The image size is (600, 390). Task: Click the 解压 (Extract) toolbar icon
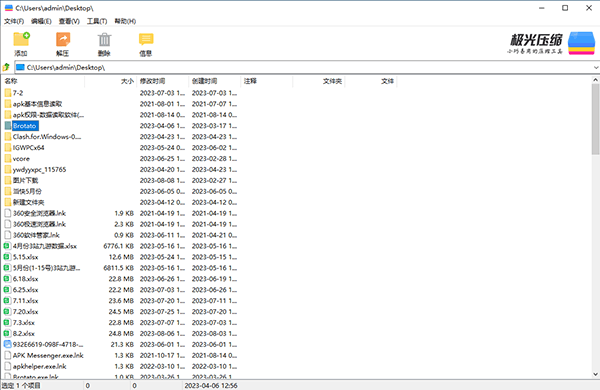tap(63, 39)
